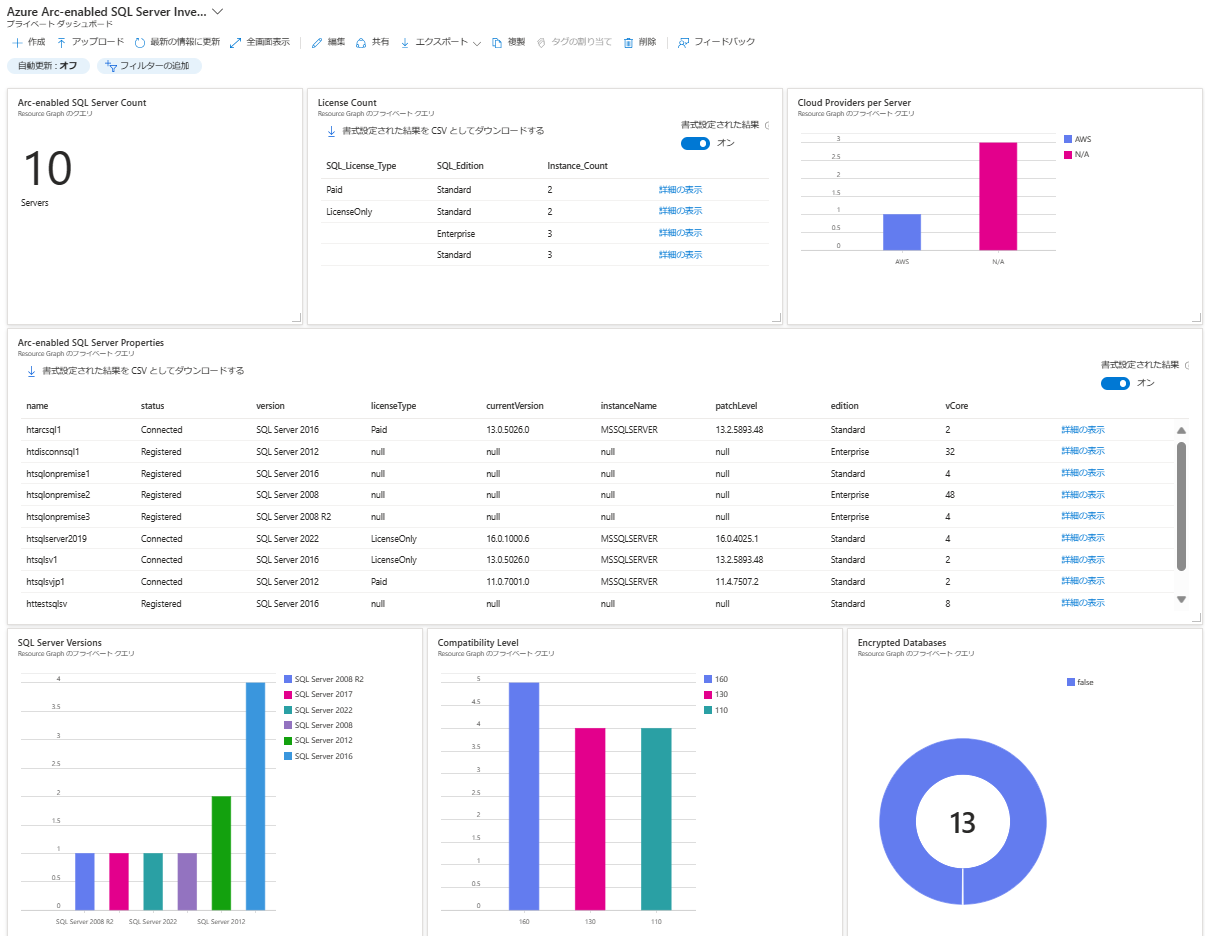Screen dimensions: 1205x936
Task: Click the 編集 pencil icon
Action: (317, 43)
